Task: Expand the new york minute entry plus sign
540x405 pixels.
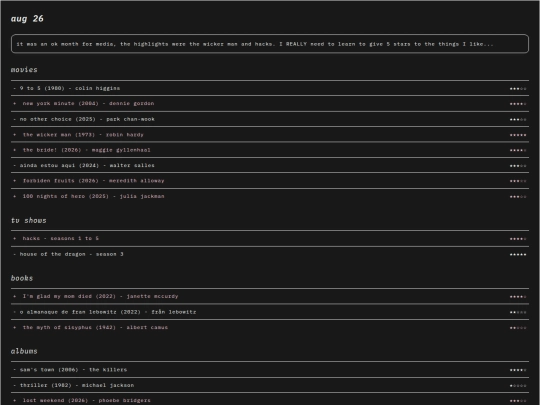Action: [14, 103]
